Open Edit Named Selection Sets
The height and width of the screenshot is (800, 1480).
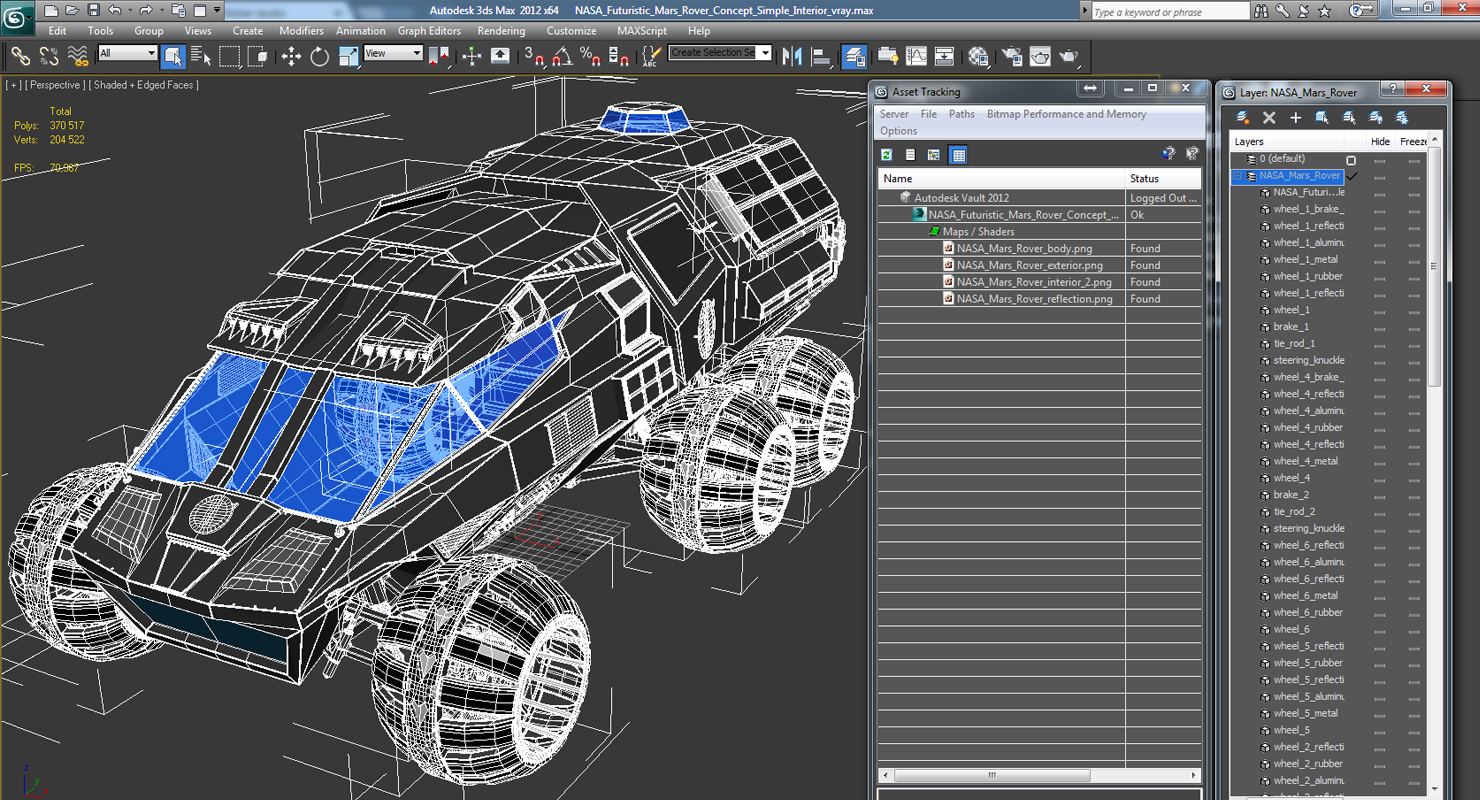tap(650, 56)
